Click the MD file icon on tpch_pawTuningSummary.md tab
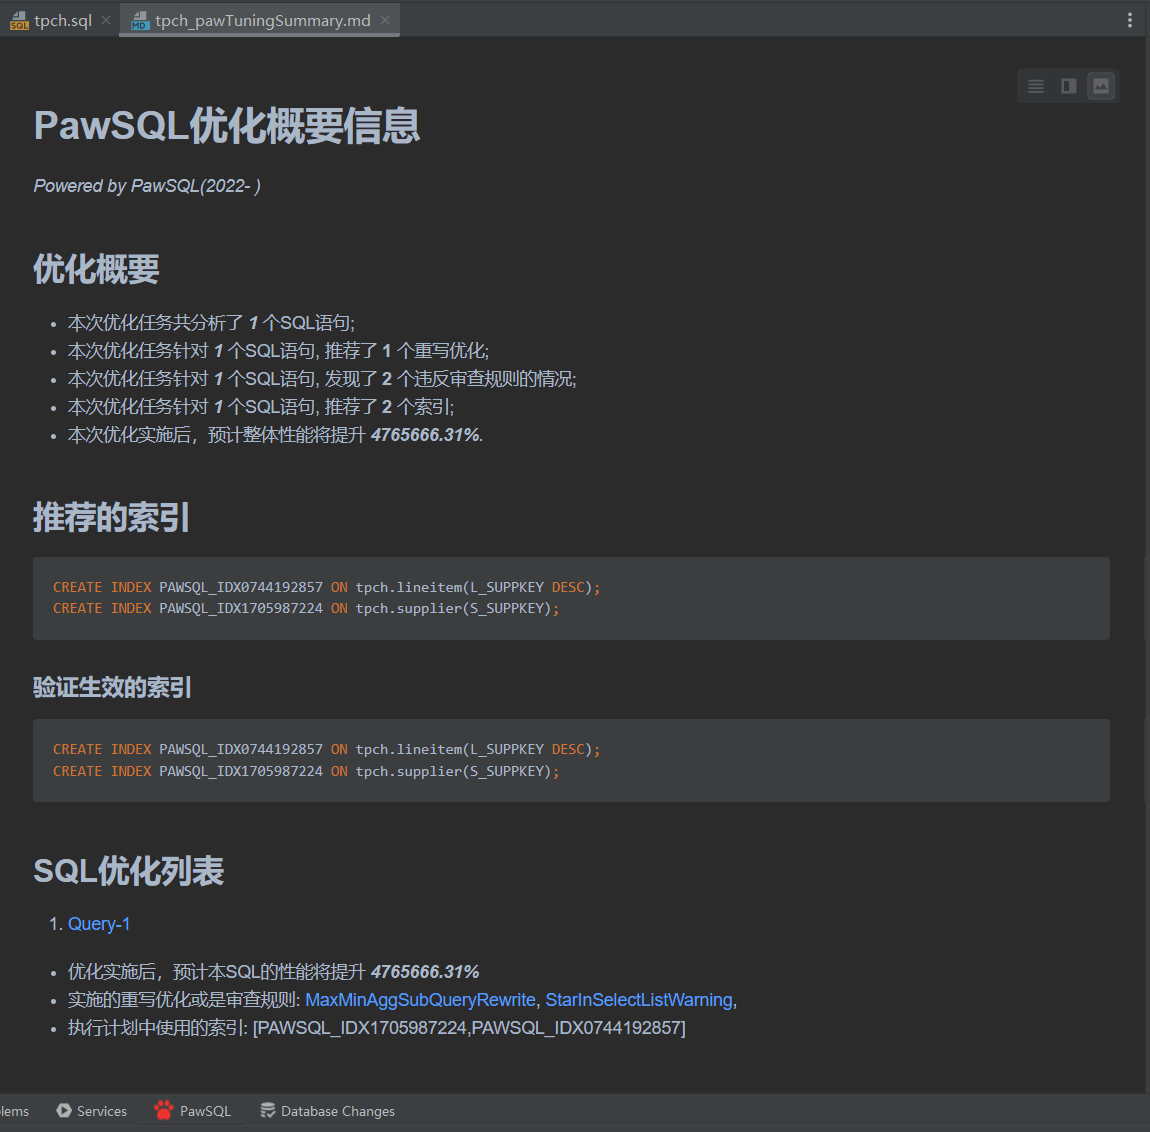 140,21
